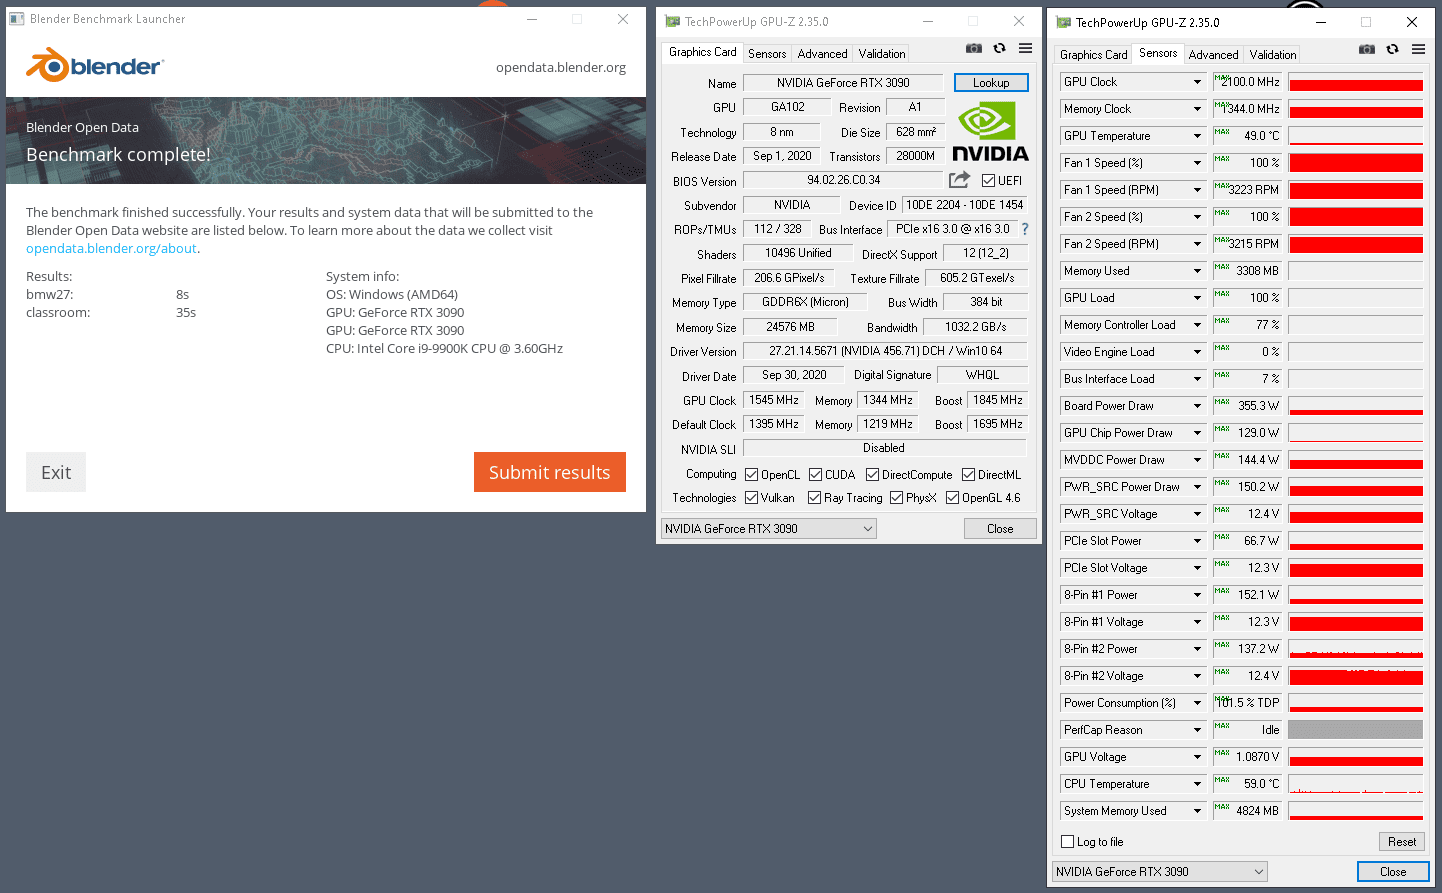
Task: Expand the System Memory Used dropdown arrow
Action: 1197,811
